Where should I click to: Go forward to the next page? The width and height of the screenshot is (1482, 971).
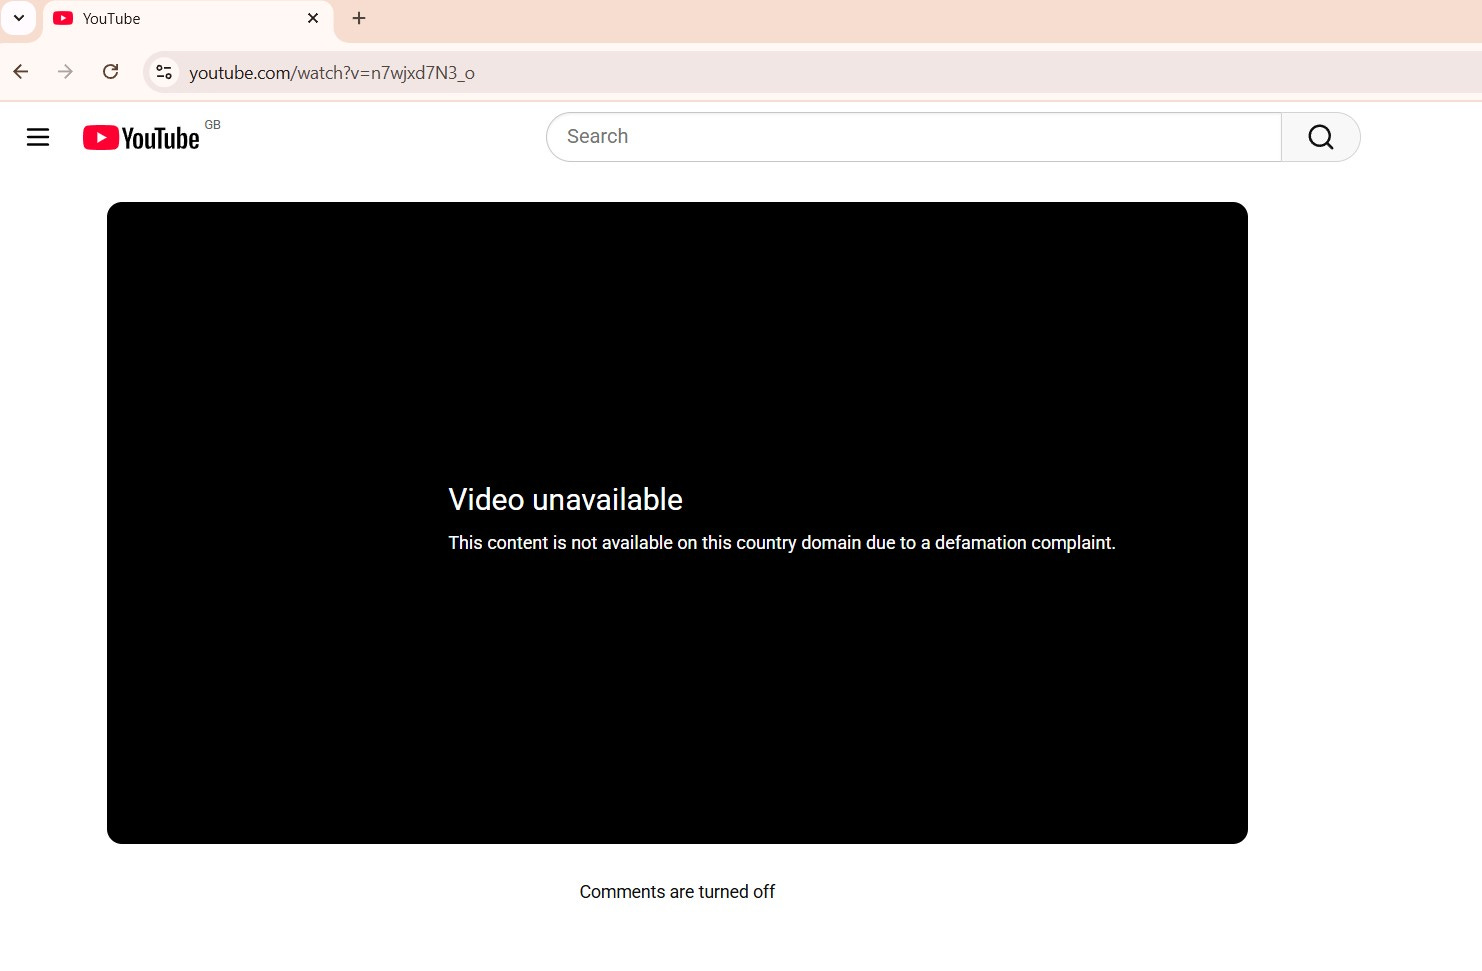click(x=65, y=72)
